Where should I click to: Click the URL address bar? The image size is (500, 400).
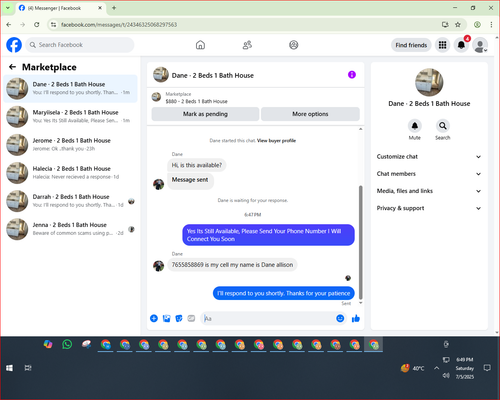pos(247,25)
